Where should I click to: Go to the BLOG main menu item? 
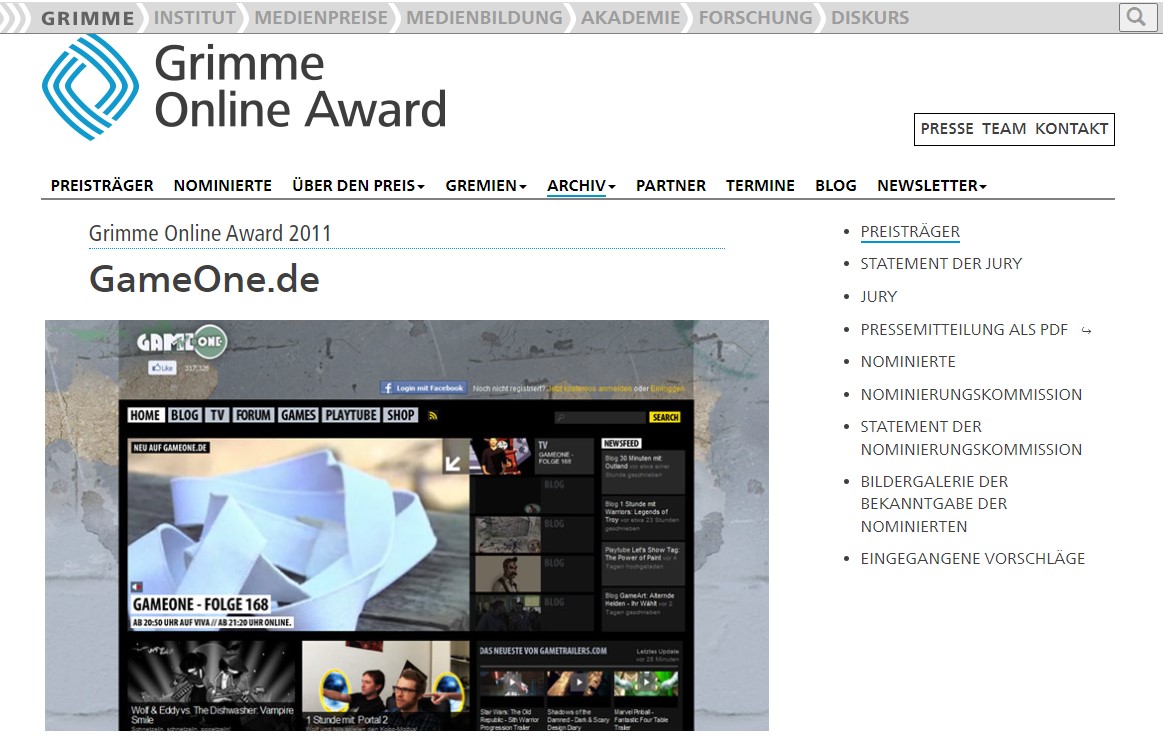tap(836, 185)
